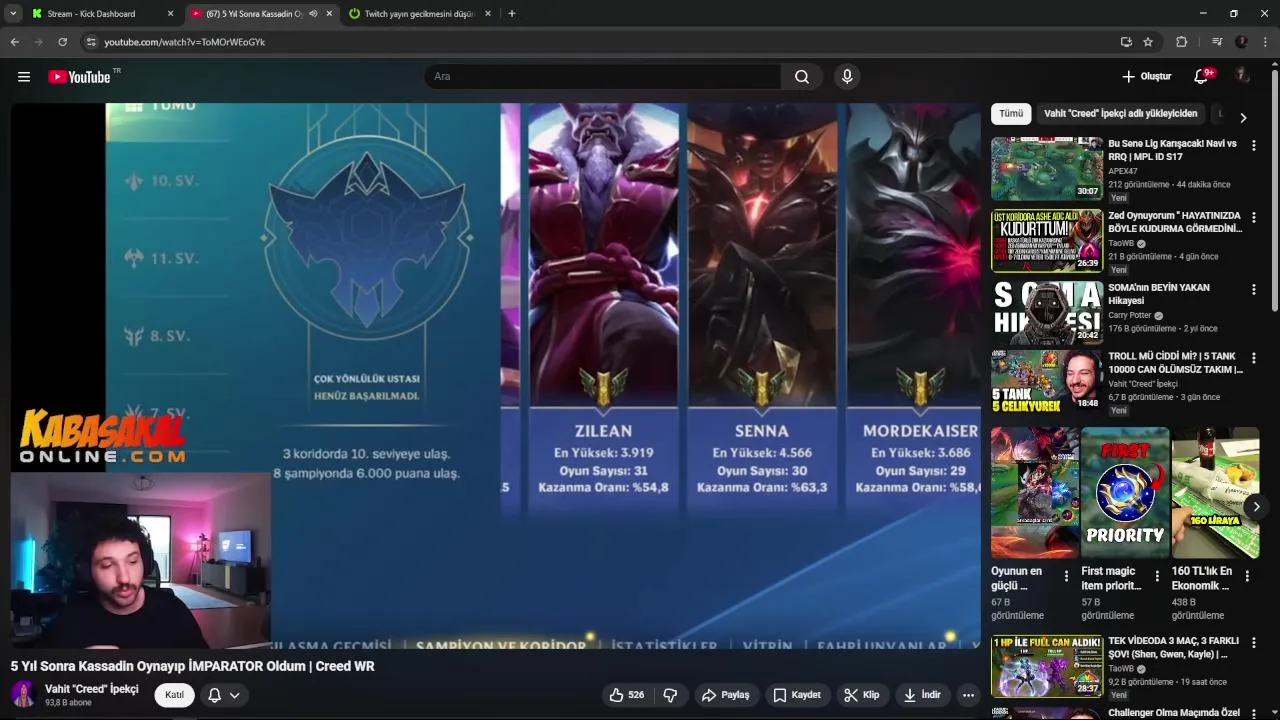Viewport: 1280px width, 720px height.
Task: Dislike the video with thumbs down
Action: pyautogui.click(x=670, y=695)
